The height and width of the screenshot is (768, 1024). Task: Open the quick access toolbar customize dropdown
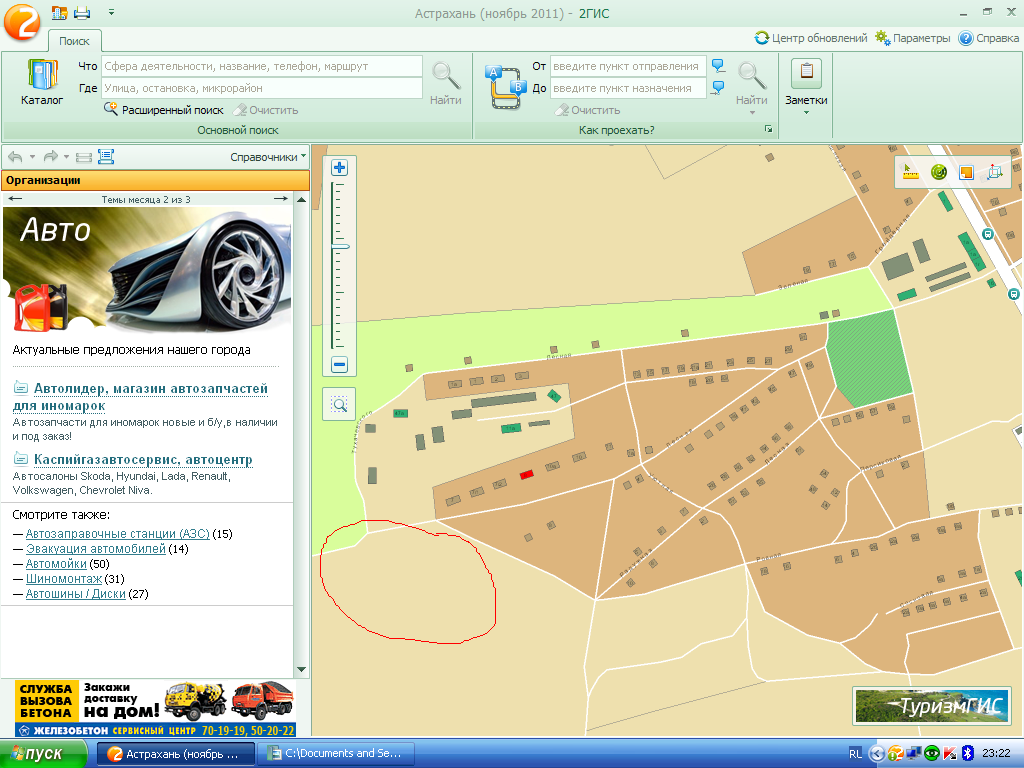pos(111,12)
